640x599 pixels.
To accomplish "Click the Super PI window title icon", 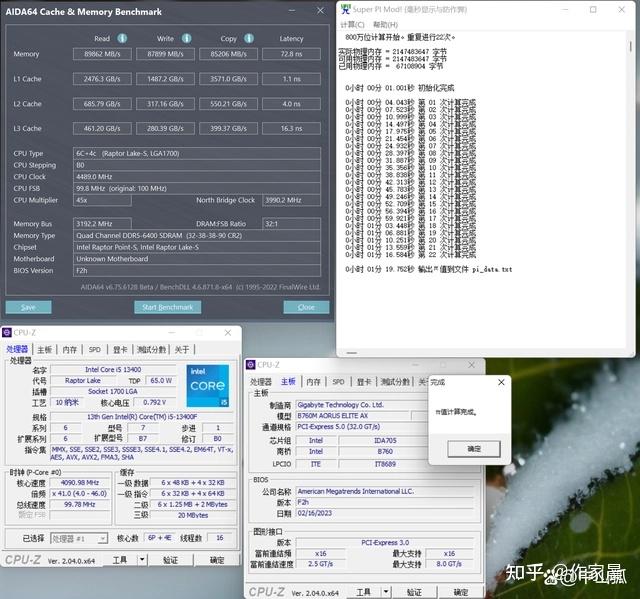I will tap(346, 9).
